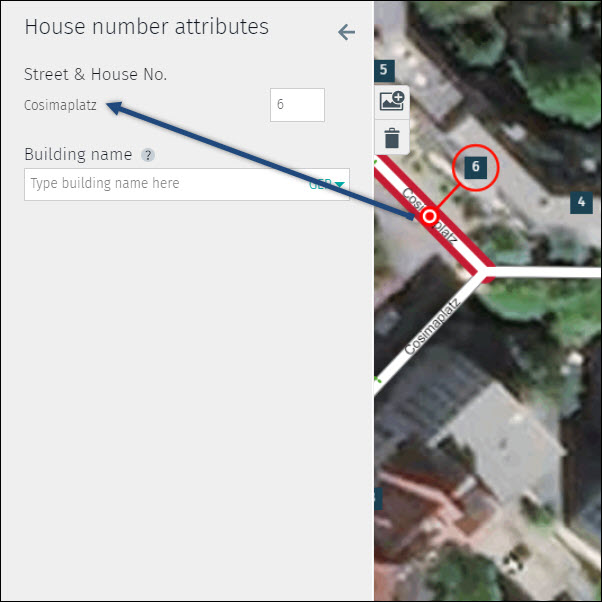Image resolution: width=602 pixels, height=602 pixels.
Task: Open the Building name help tooltip
Action: pyautogui.click(x=148, y=155)
